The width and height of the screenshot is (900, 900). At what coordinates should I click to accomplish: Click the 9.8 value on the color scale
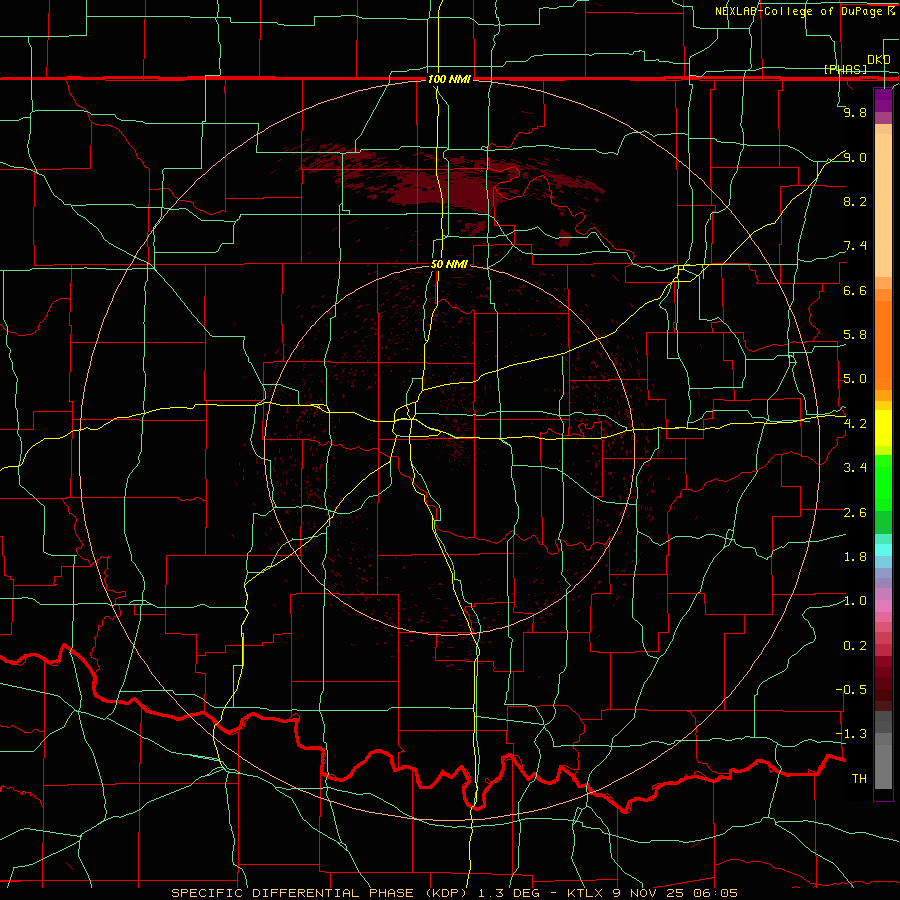tap(855, 112)
